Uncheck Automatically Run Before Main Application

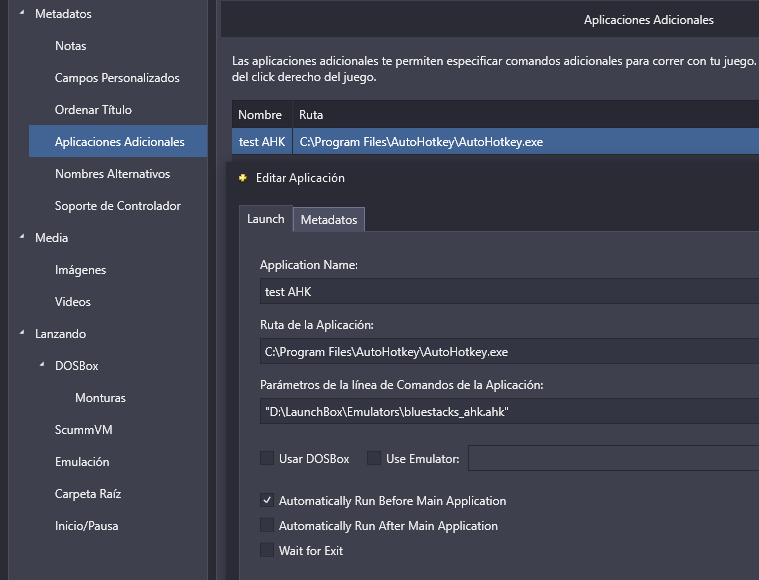pyautogui.click(x=267, y=500)
